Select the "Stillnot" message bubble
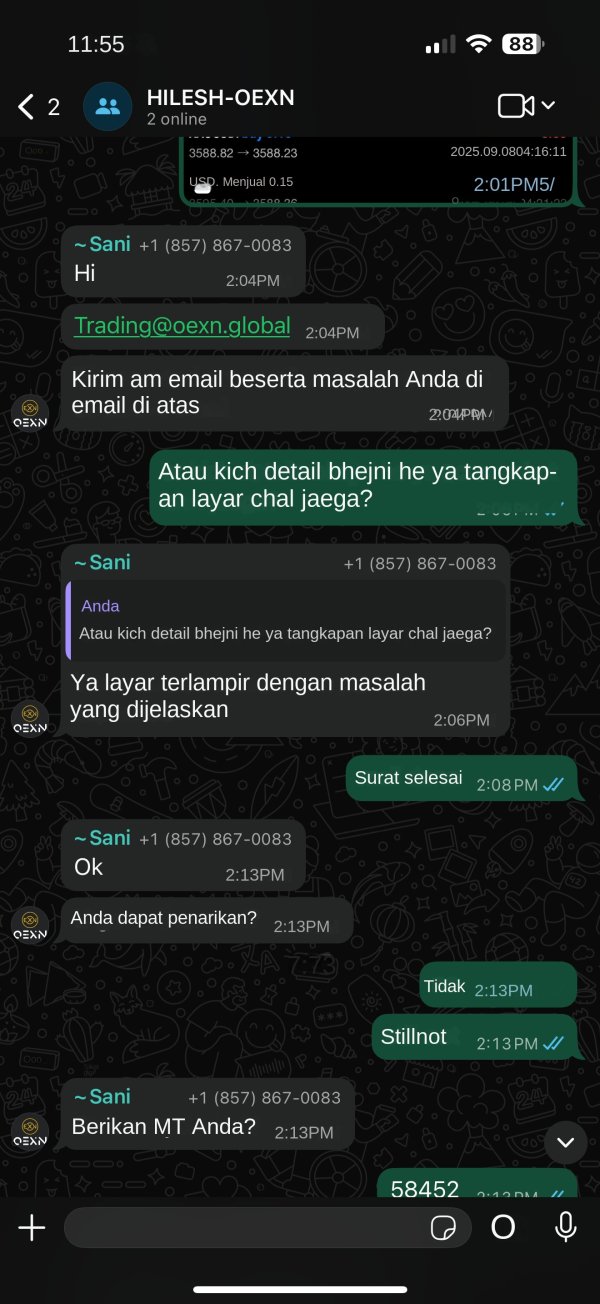The image size is (600, 1304). pos(474,1039)
